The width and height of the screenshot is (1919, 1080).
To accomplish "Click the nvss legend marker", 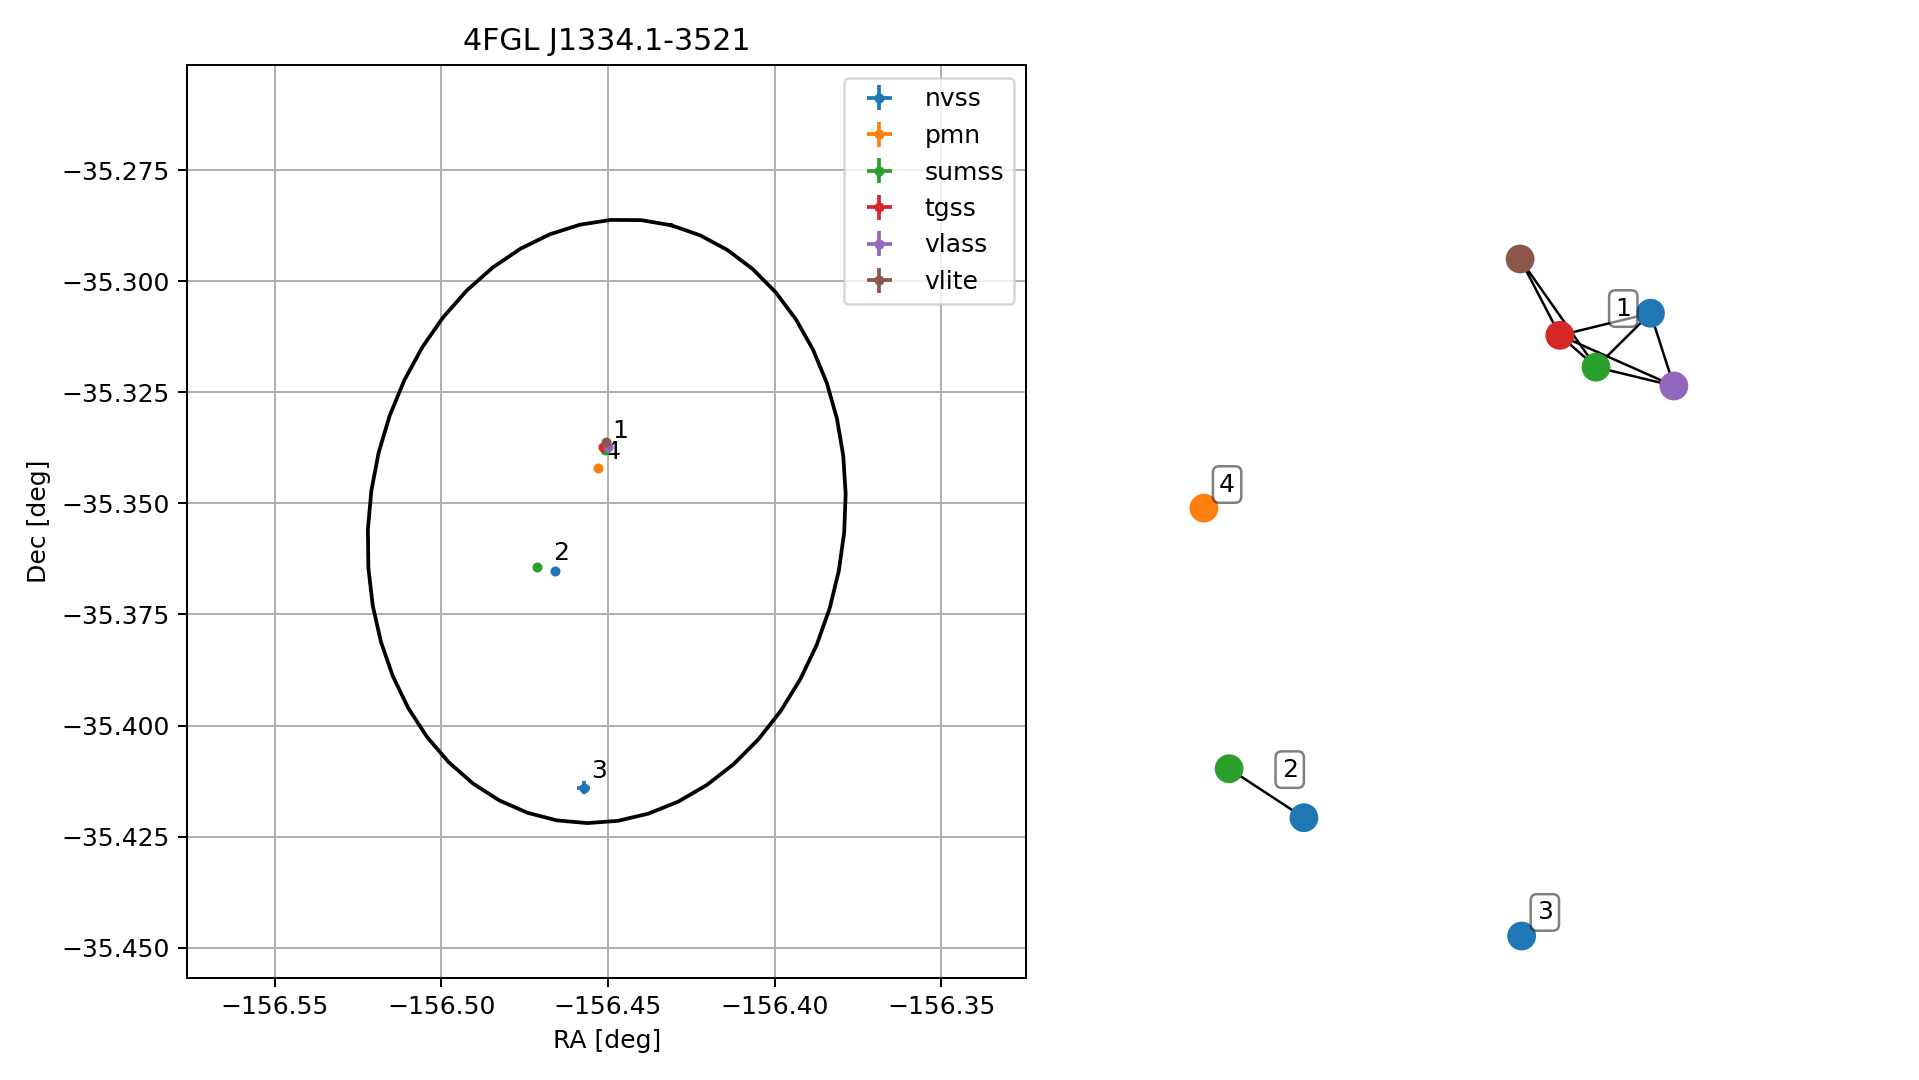I will (879, 98).
